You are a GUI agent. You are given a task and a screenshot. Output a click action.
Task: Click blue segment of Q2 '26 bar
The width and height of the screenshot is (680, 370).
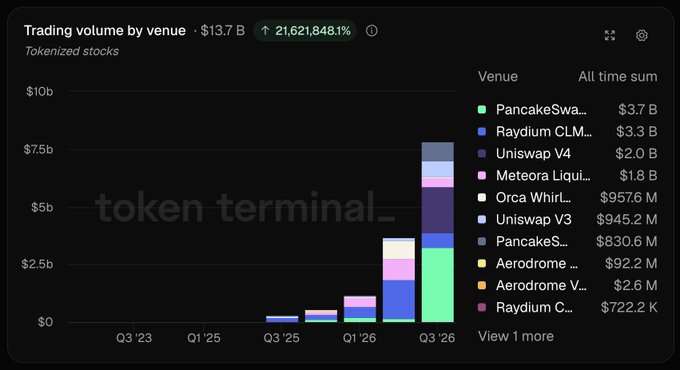(399, 299)
